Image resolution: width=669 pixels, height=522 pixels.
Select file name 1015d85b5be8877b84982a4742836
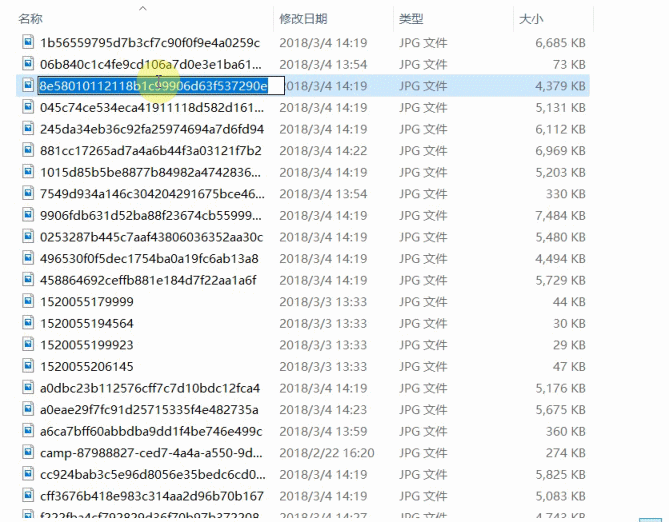click(150, 172)
